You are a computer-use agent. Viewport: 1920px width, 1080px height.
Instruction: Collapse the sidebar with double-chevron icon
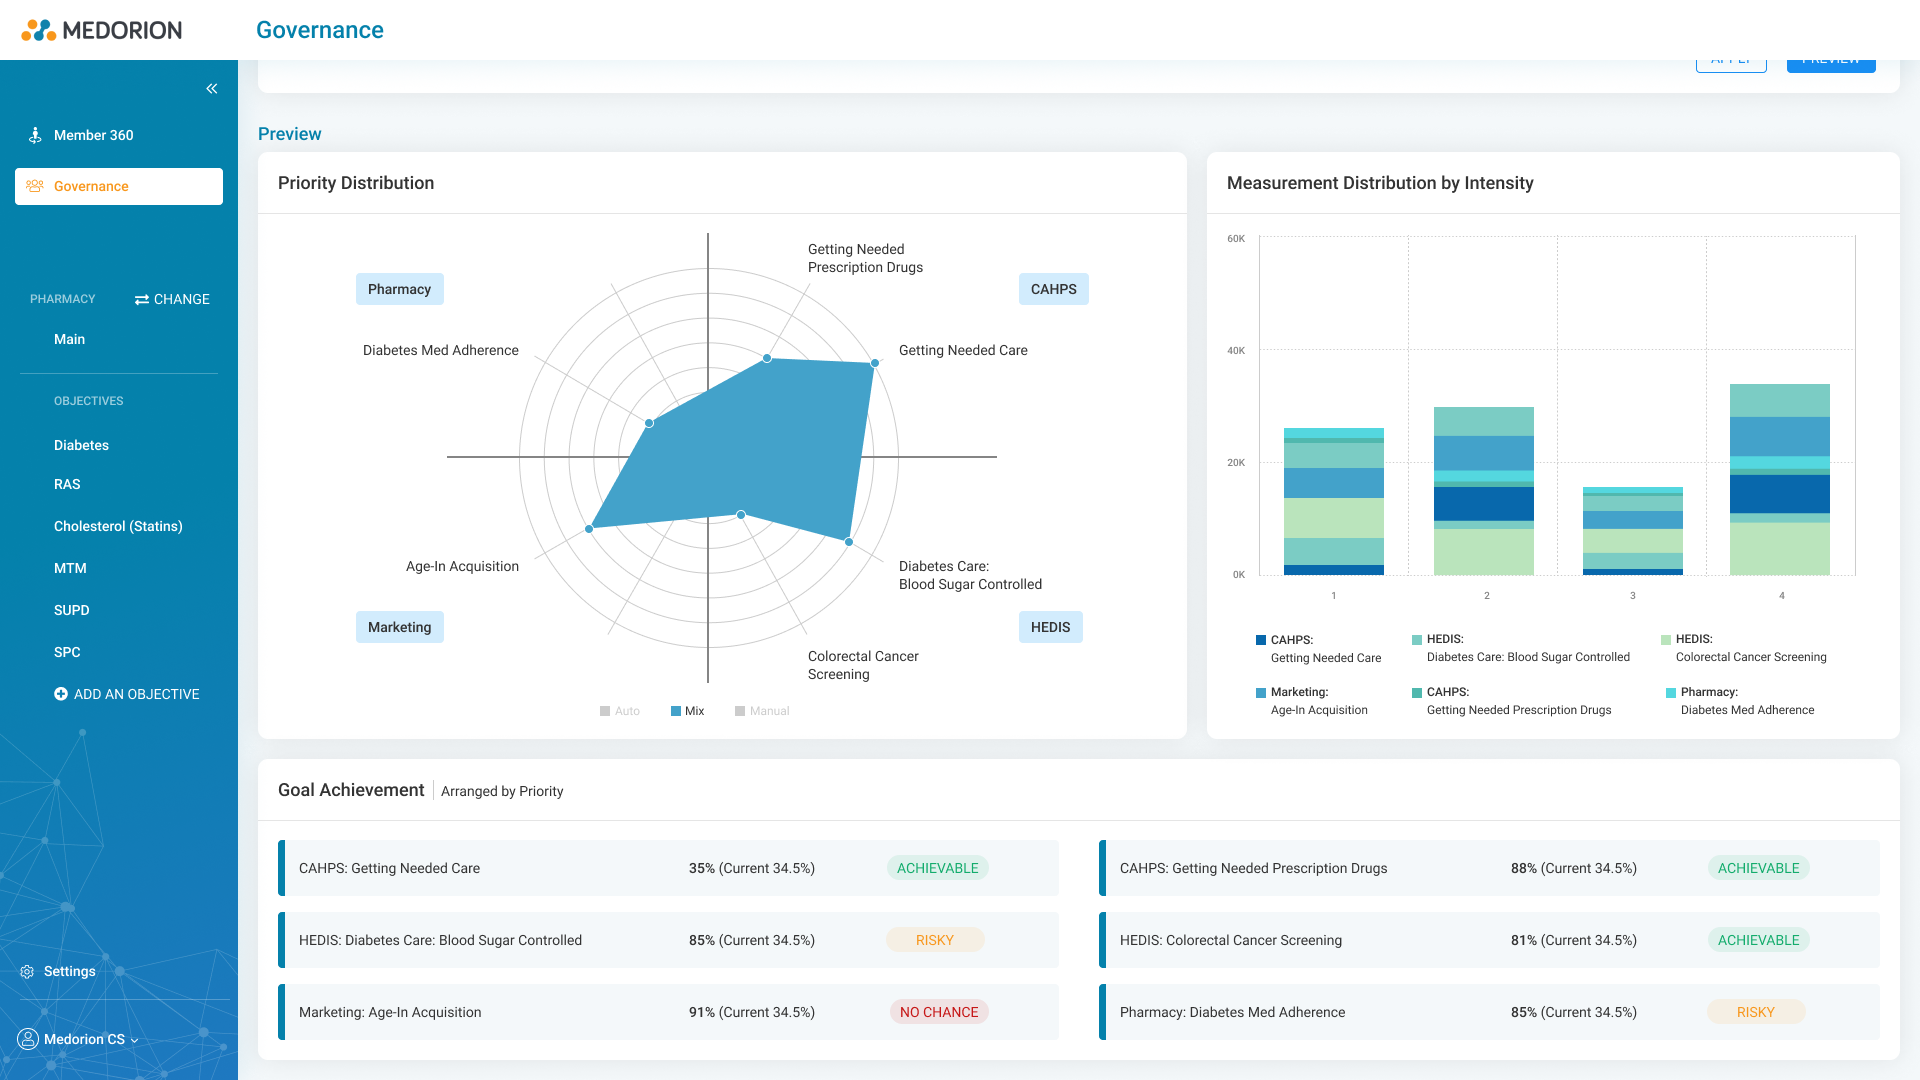tap(212, 89)
